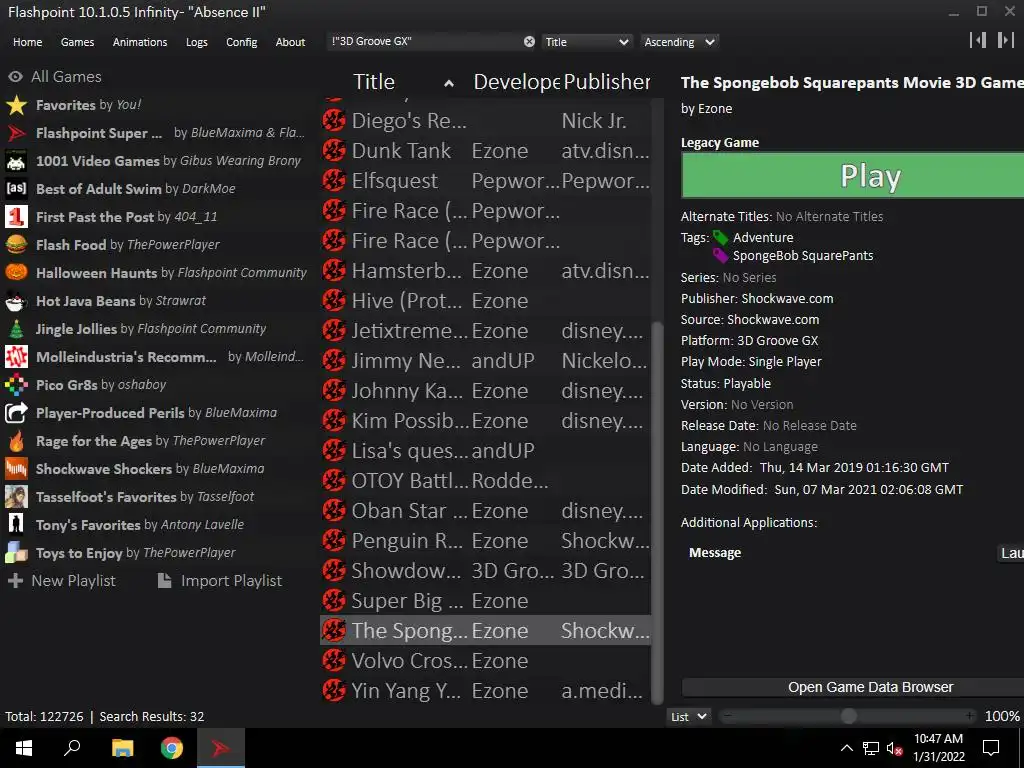Click the muted volume tray icon
Screen dimensions: 1024x768
pos(894,748)
